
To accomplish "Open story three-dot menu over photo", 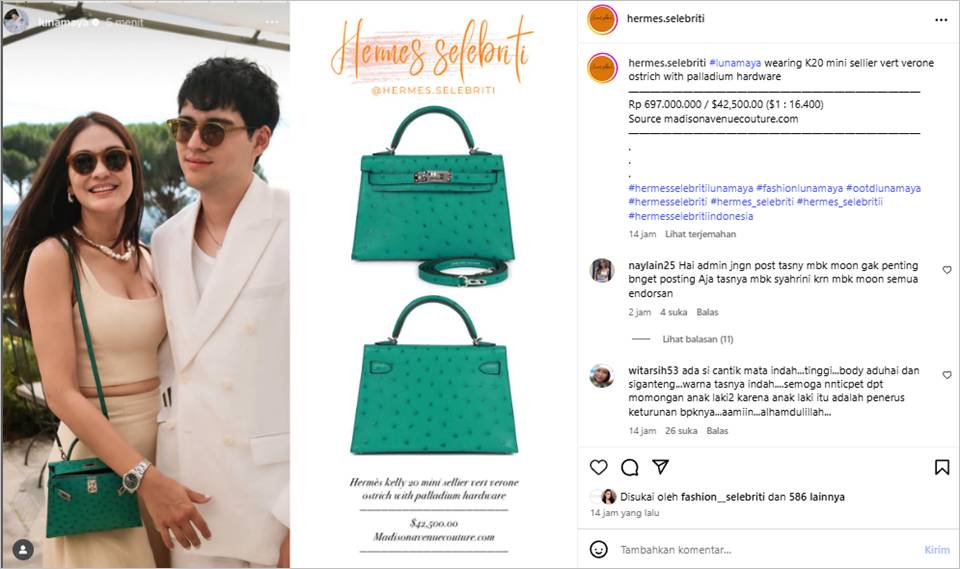I will click(272, 22).
